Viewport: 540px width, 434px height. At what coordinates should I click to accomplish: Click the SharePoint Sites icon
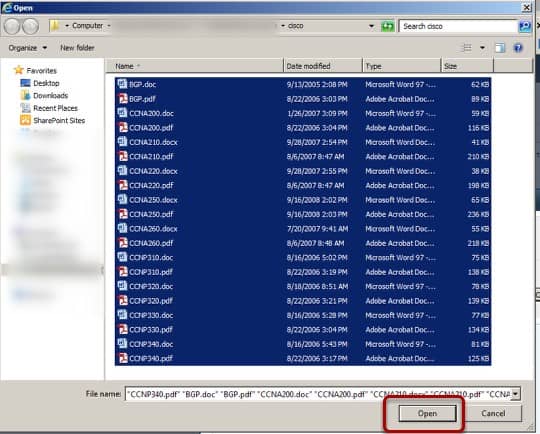(25, 121)
